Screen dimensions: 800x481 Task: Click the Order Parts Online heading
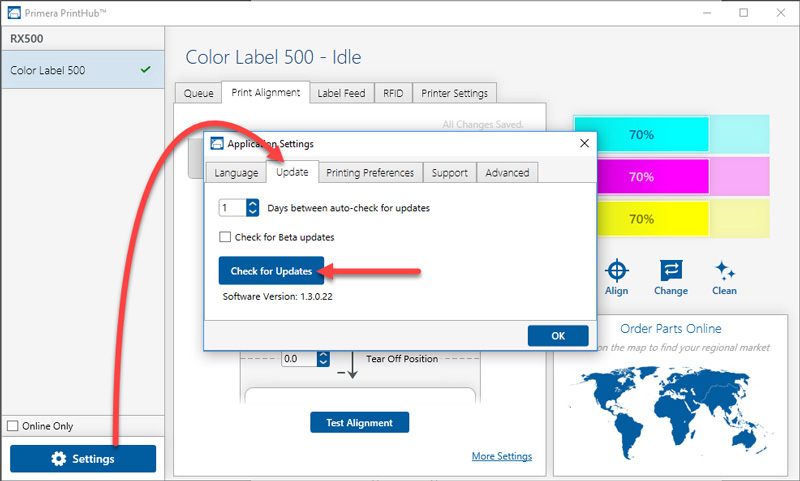(x=671, y=328)
